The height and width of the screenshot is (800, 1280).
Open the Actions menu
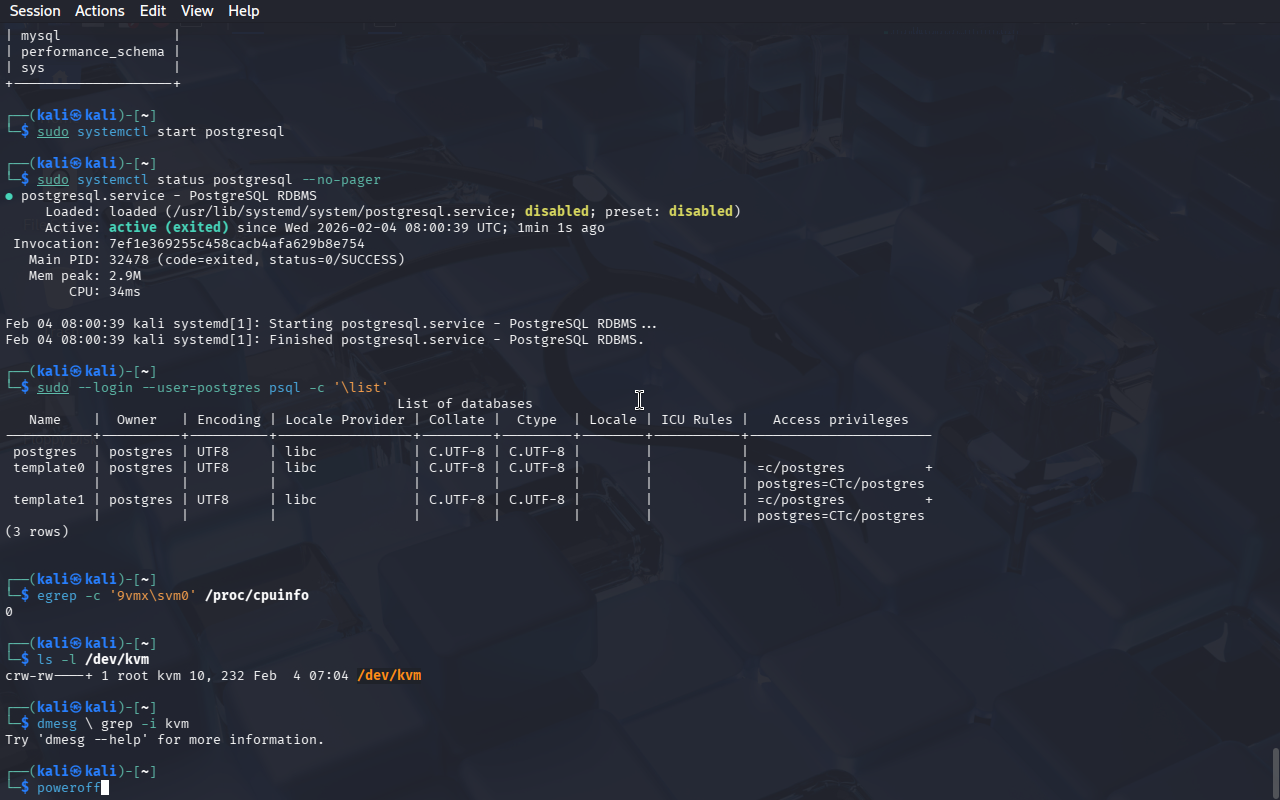point(100,11)
